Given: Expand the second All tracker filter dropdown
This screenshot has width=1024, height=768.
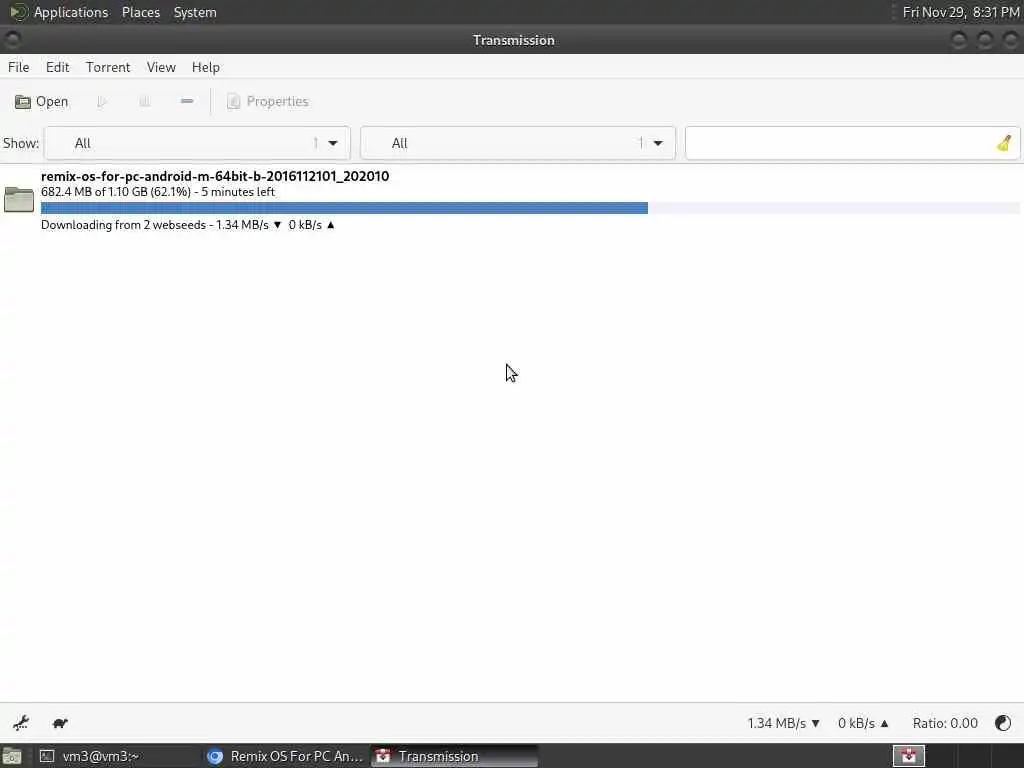Looking at the screenshot, I should [x=517, y=143].
